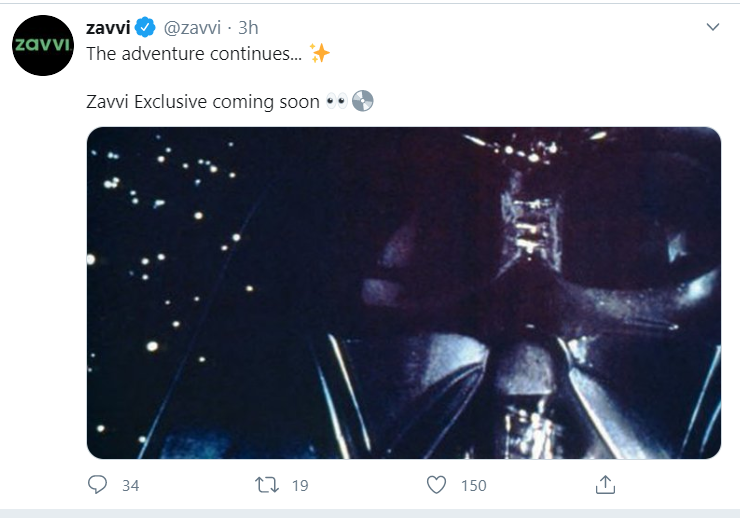740x518 pixels.
Task: Click the blue verified badge
Action: [146, 27]
